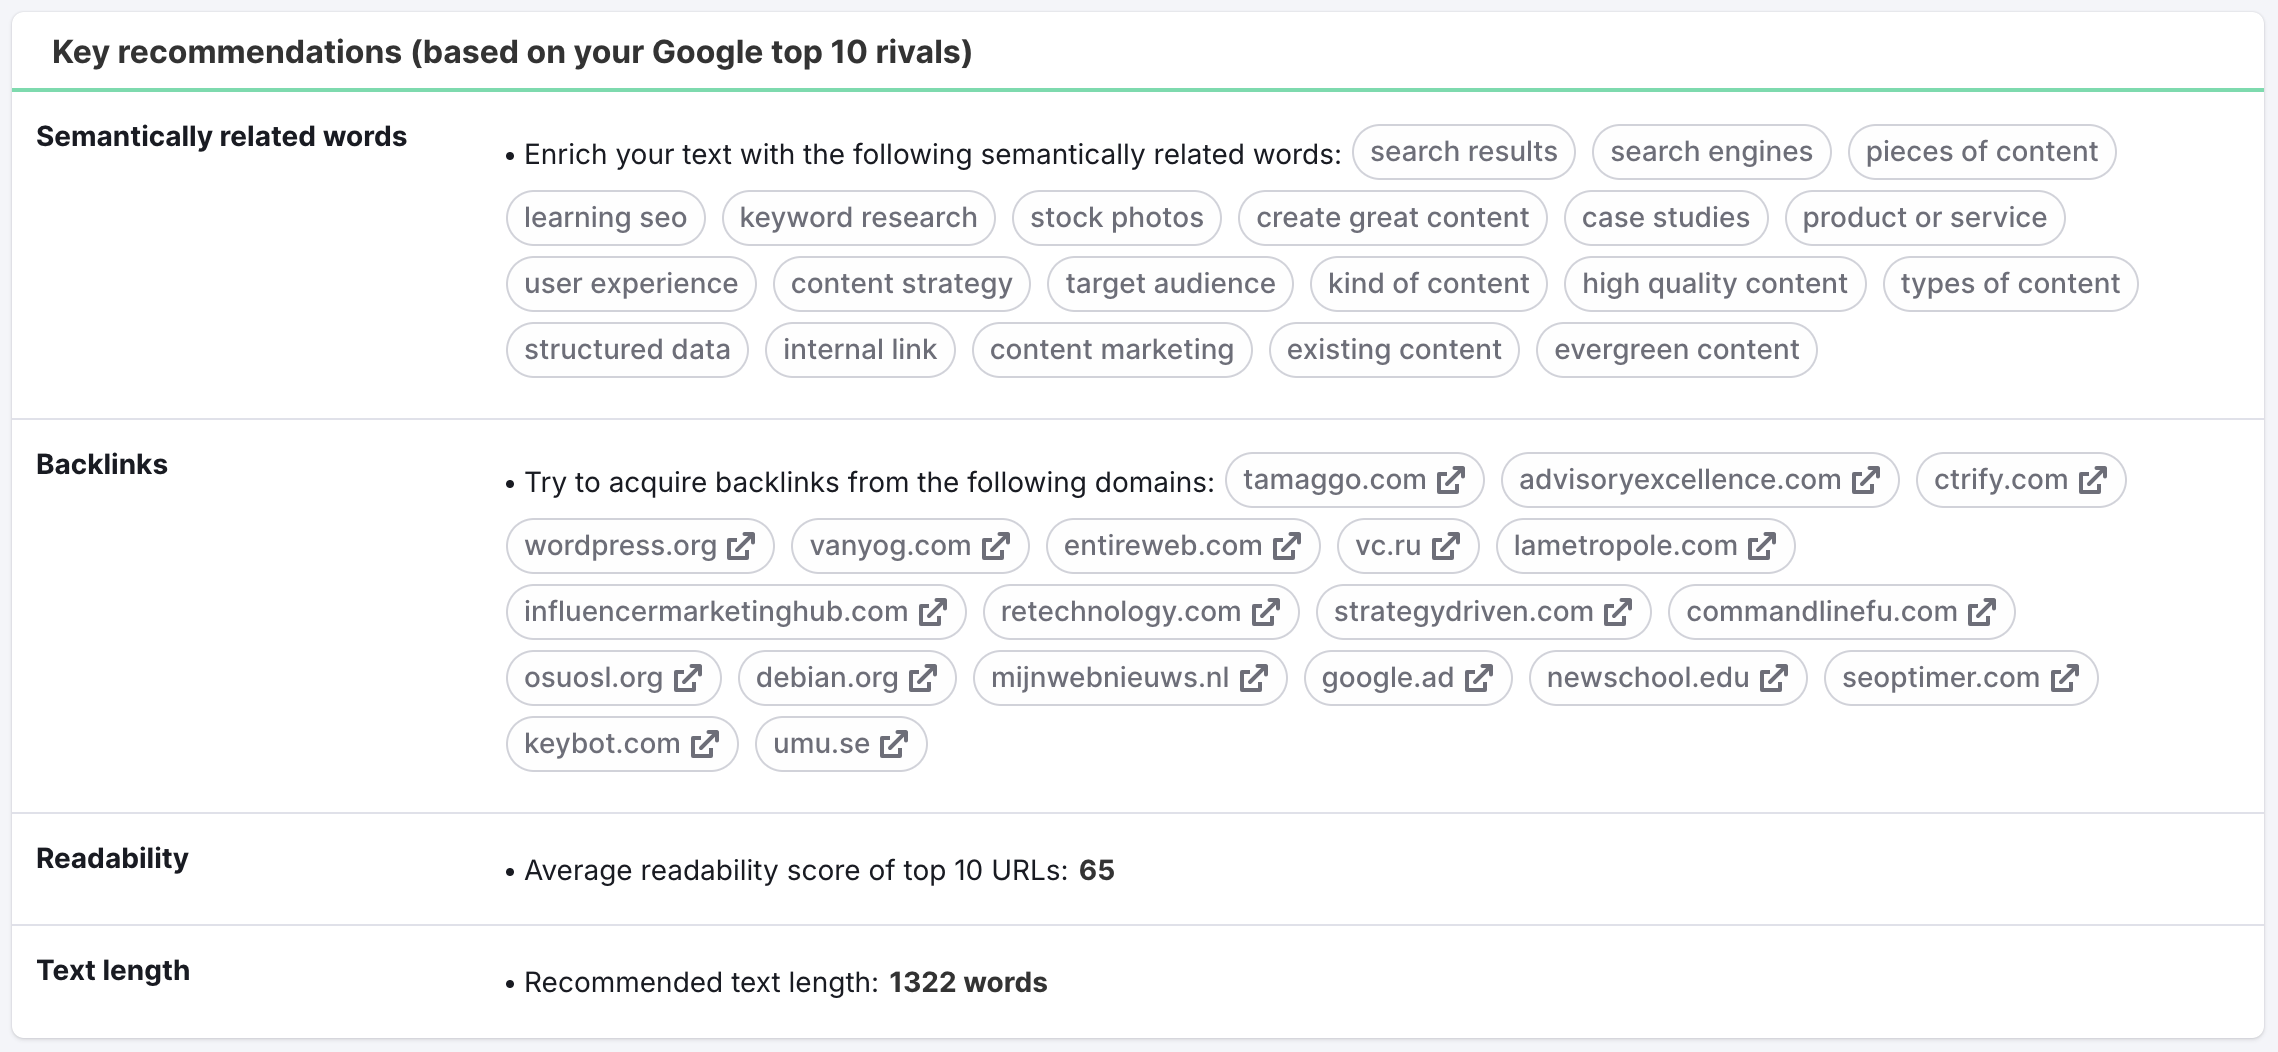This screenshot has height=1052, width=2278.
Task: Click the mijnwebnieuws.nl domain link
Action: tap(1109, 678)
